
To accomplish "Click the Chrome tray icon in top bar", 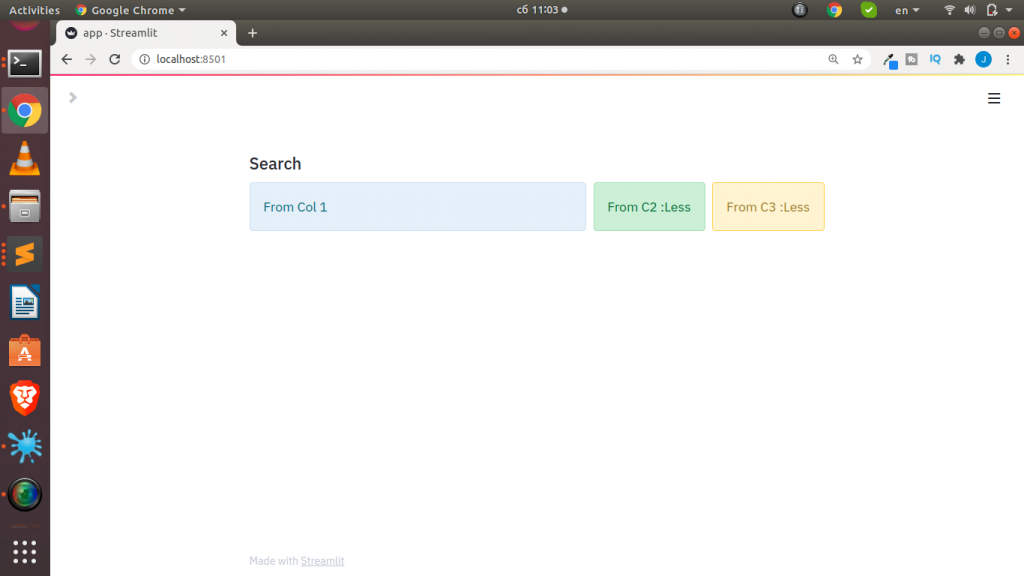I will [x=834, y=10].
